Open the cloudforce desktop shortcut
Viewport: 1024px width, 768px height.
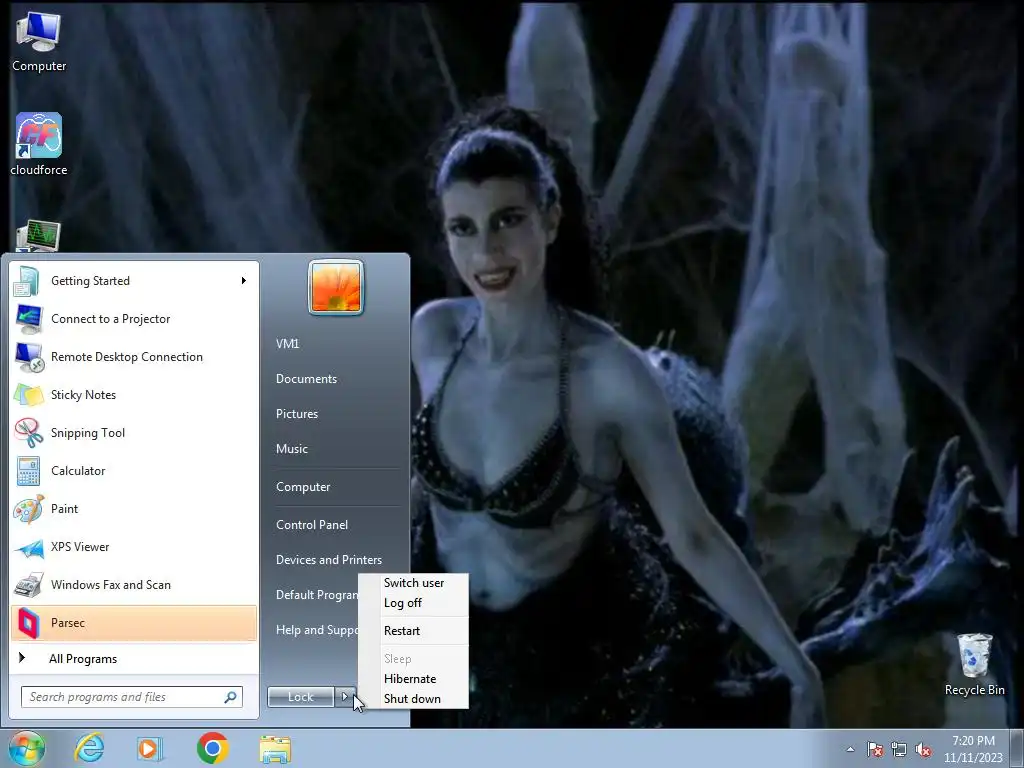coord(39,144)
